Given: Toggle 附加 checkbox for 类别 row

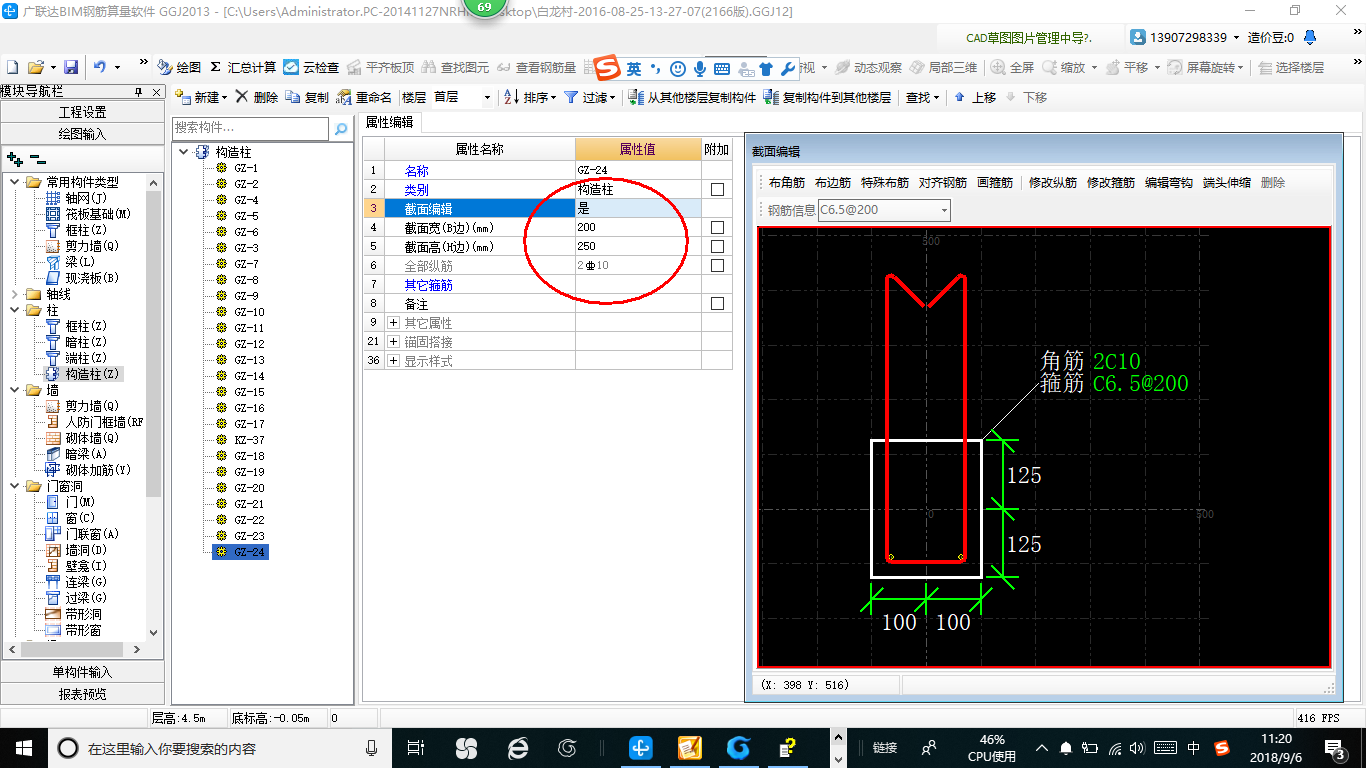Looking at the screenshot, I should 717,189.
